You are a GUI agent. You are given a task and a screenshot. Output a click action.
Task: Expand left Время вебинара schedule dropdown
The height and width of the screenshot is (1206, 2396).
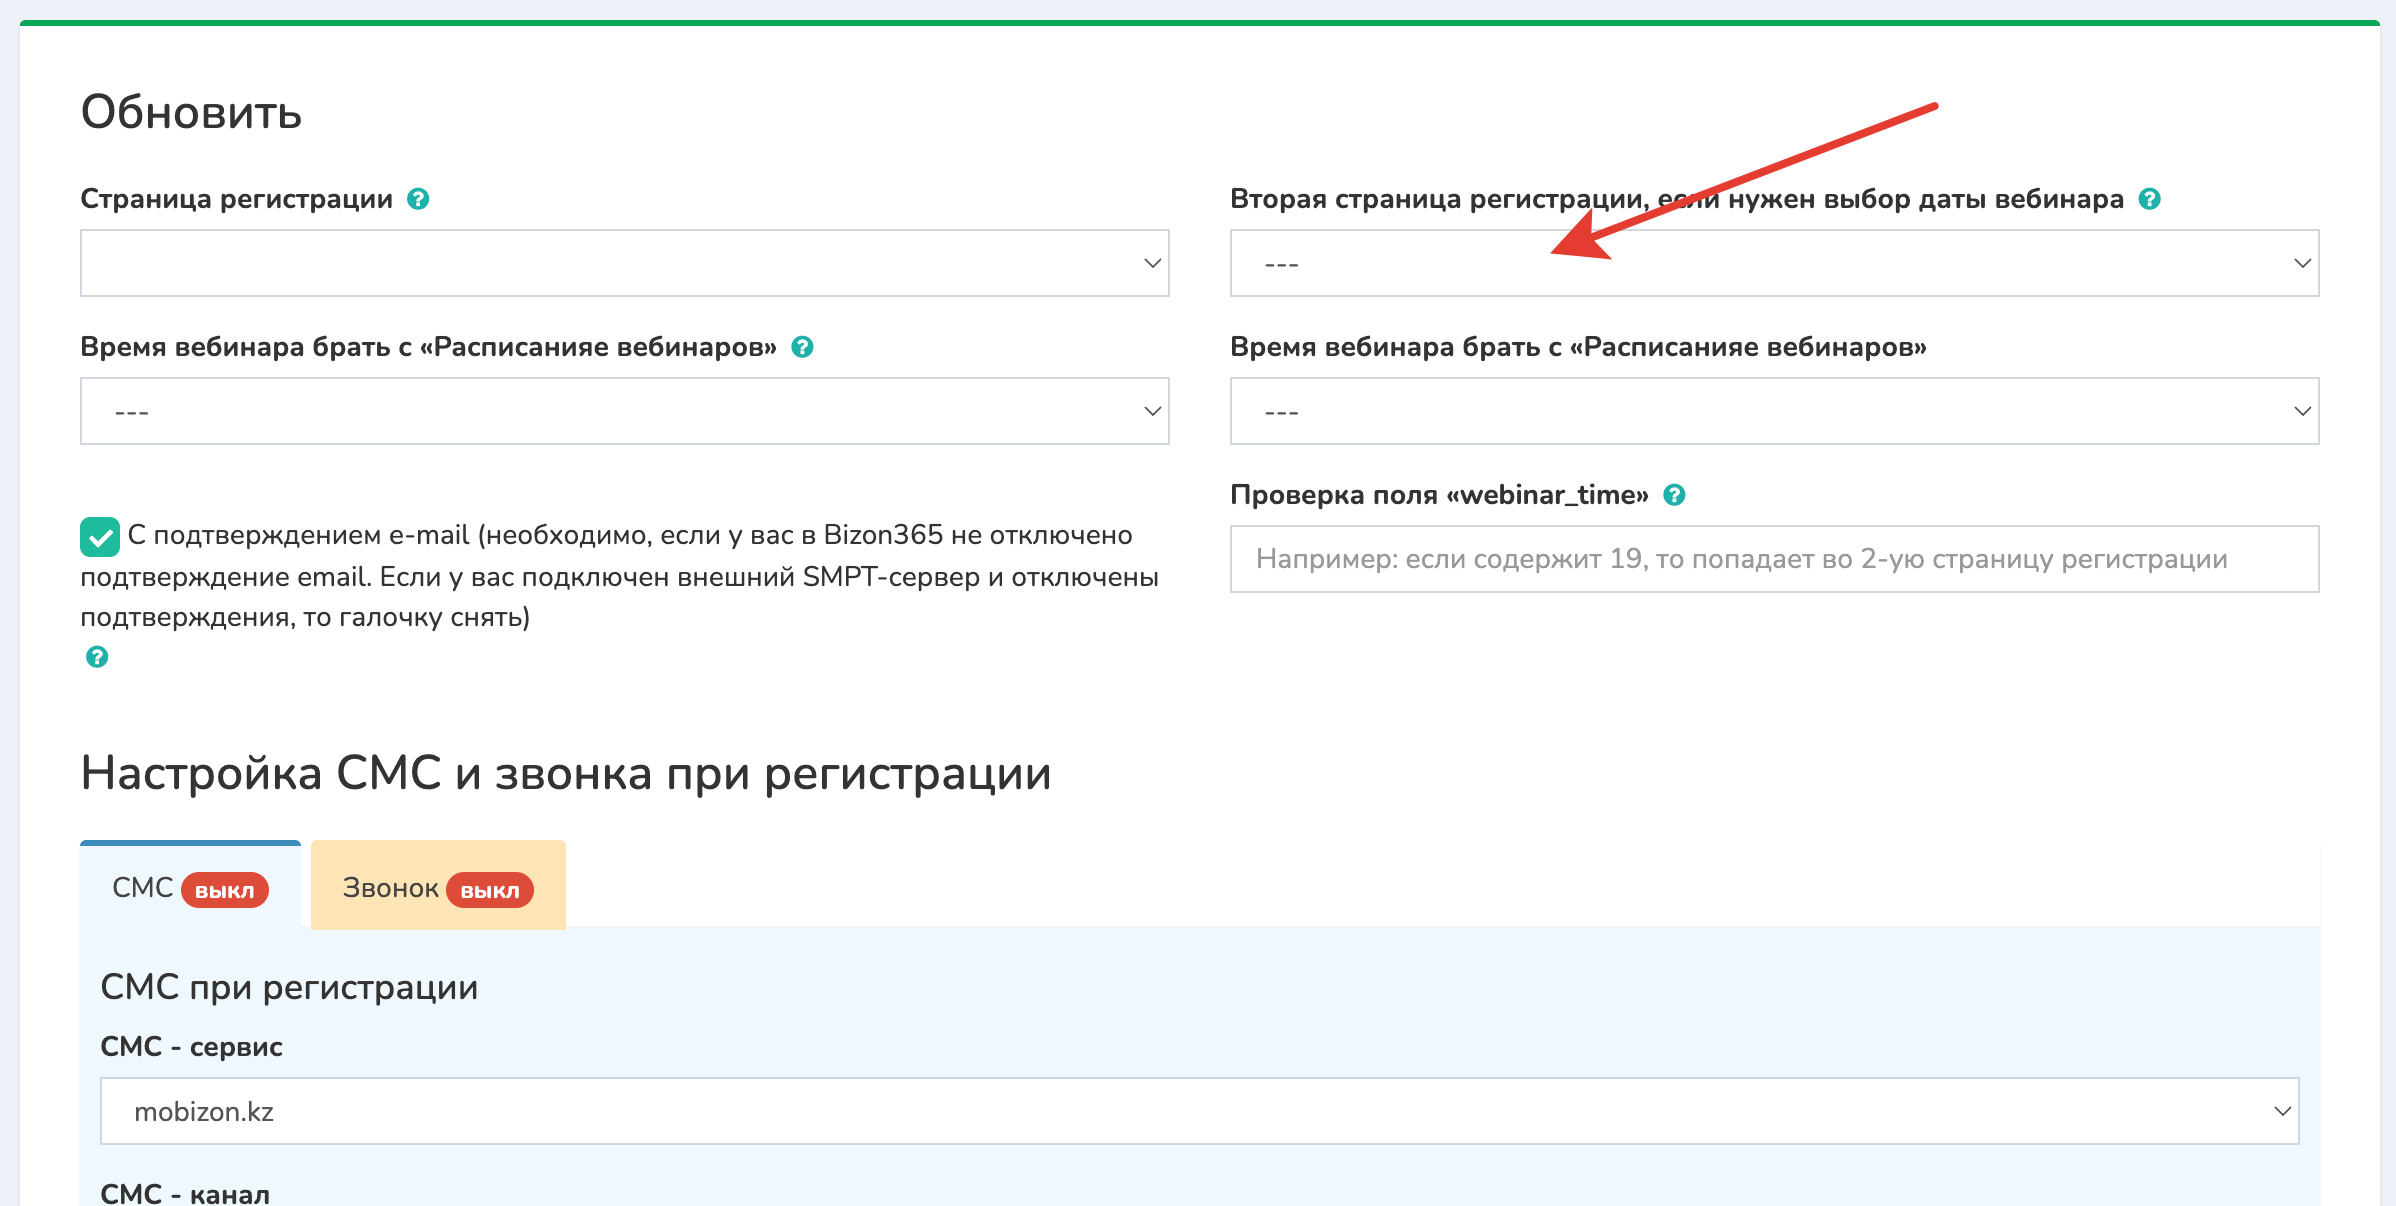[x=624, y=411]
